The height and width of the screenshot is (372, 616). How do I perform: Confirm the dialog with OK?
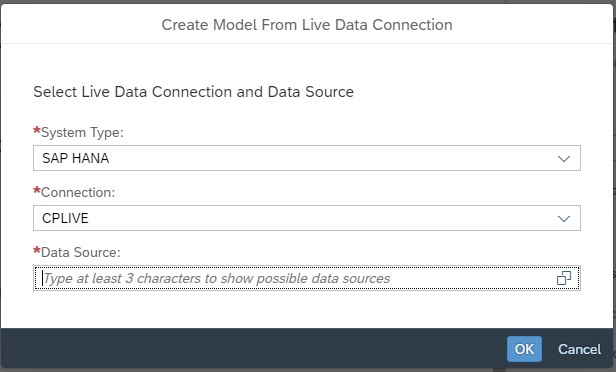click(x=524, y=349)
